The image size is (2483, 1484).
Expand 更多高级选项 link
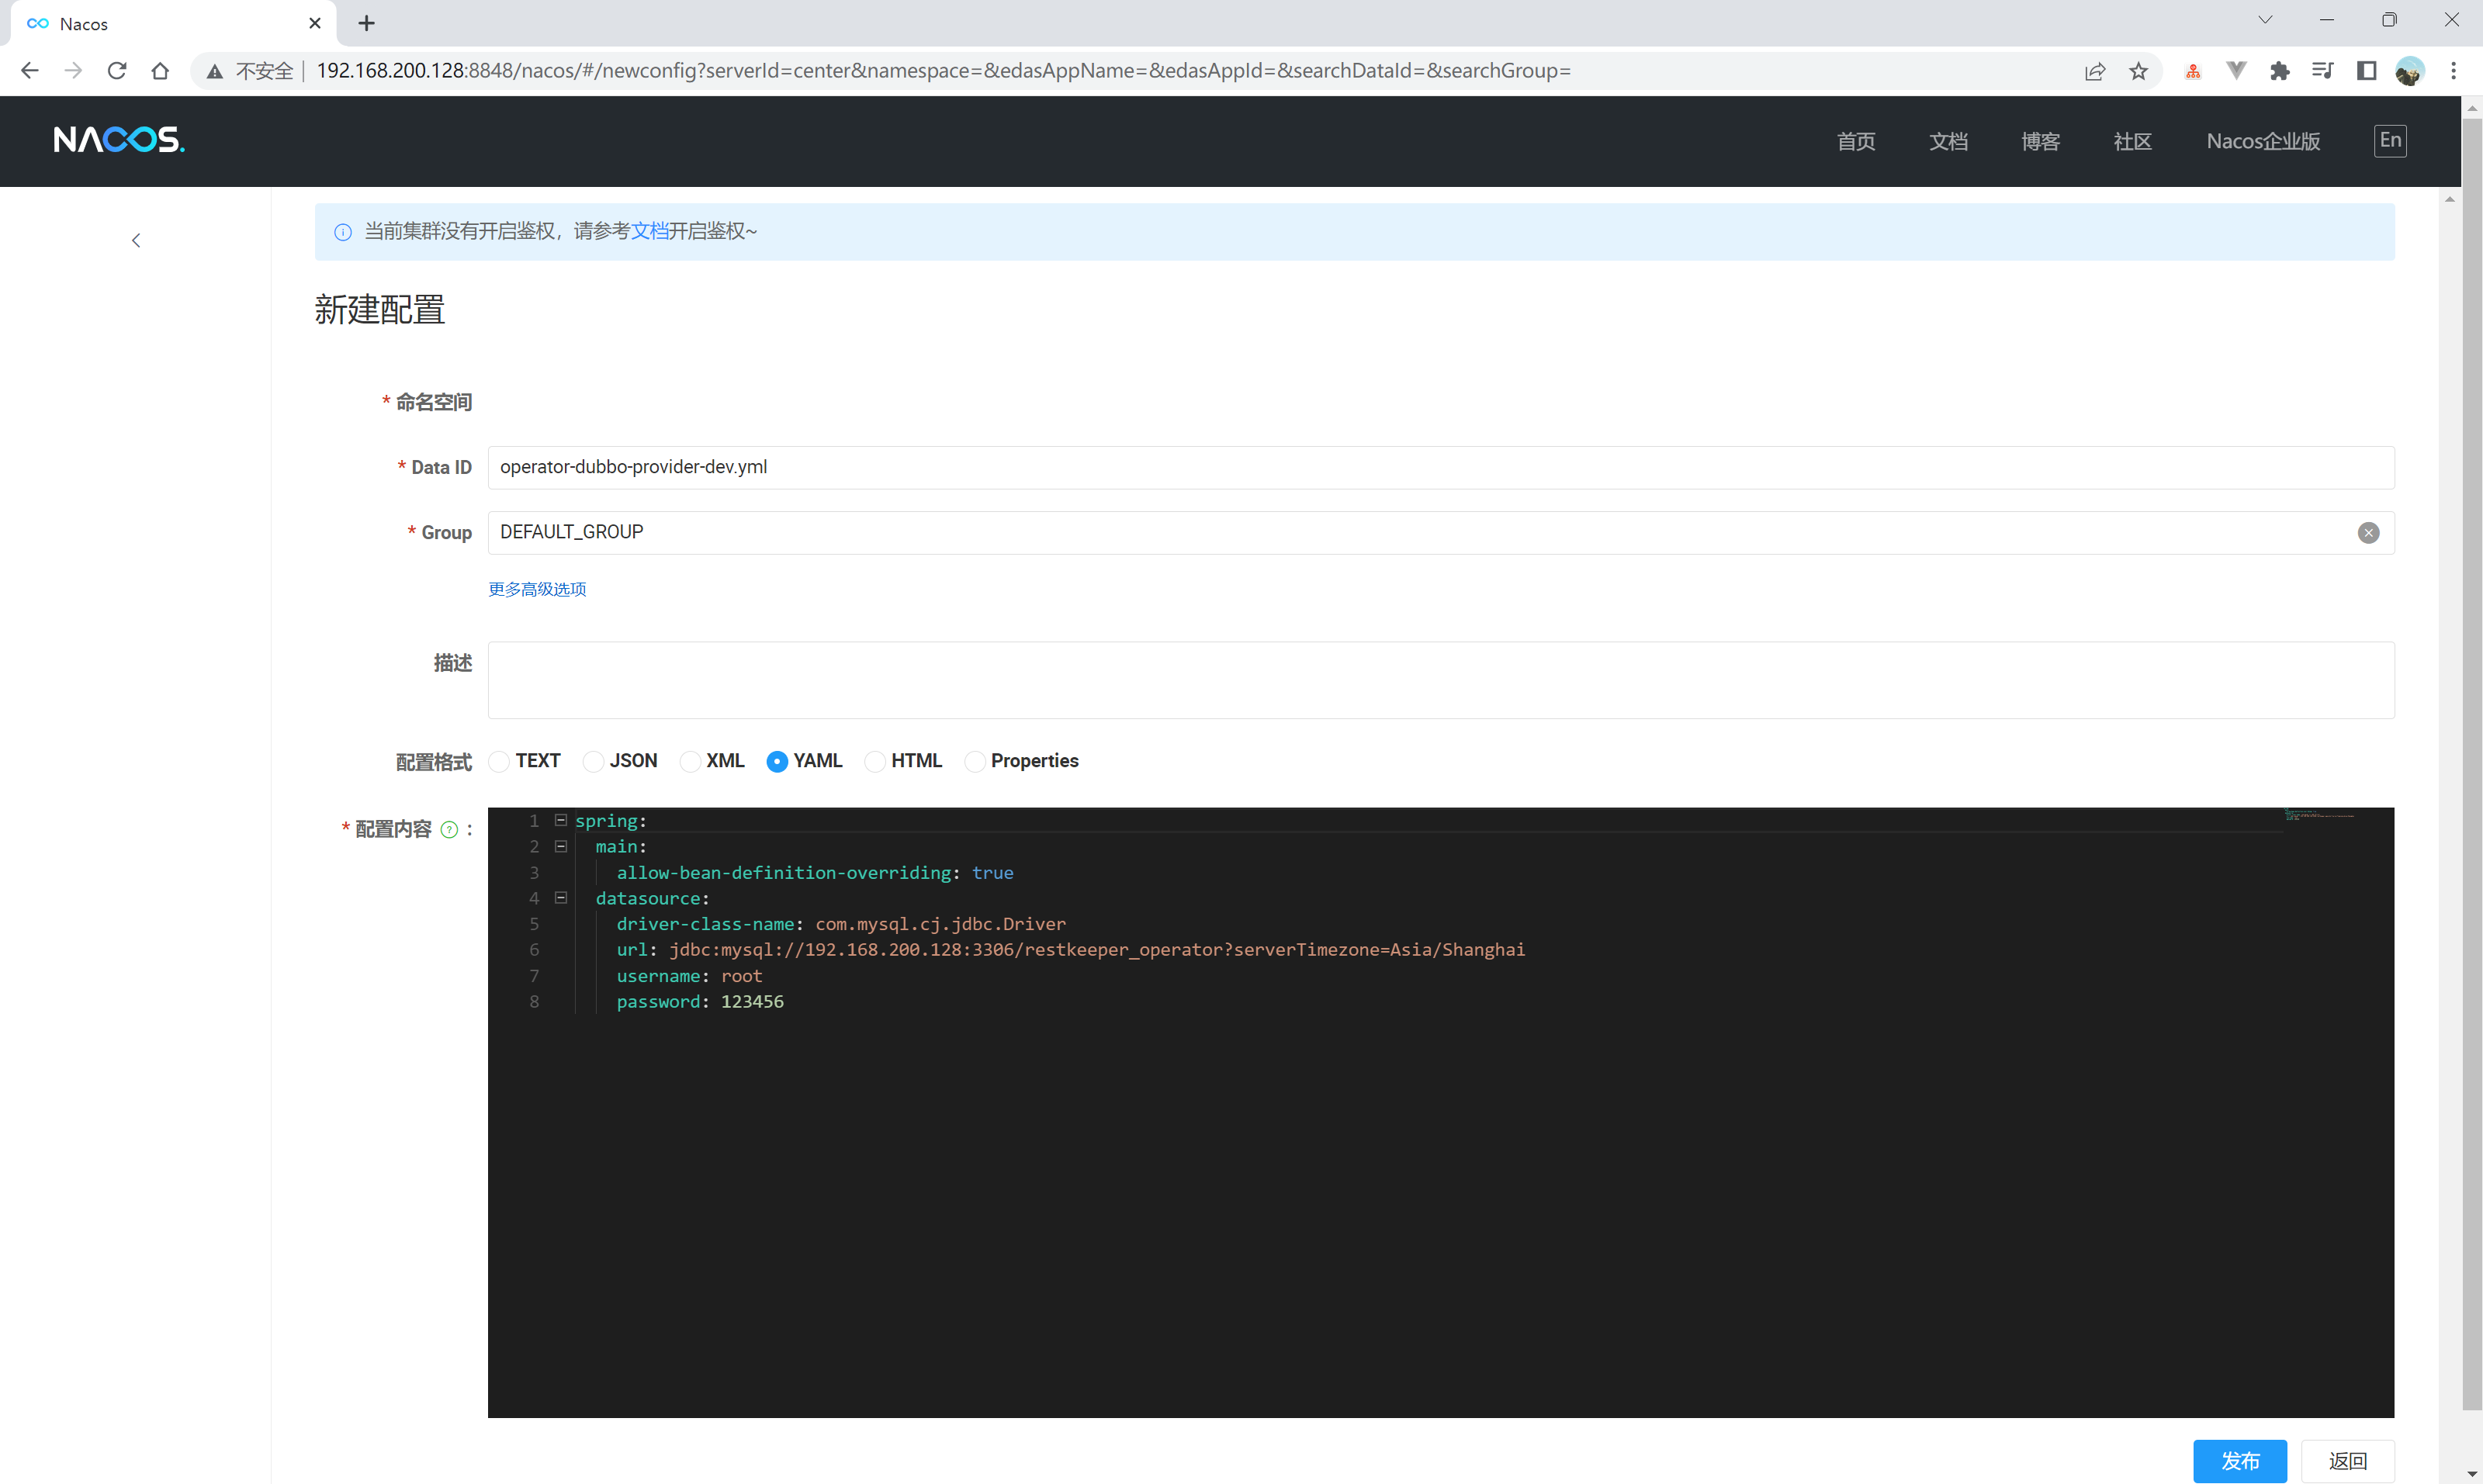pyautogui.click(x=537, y=589)
